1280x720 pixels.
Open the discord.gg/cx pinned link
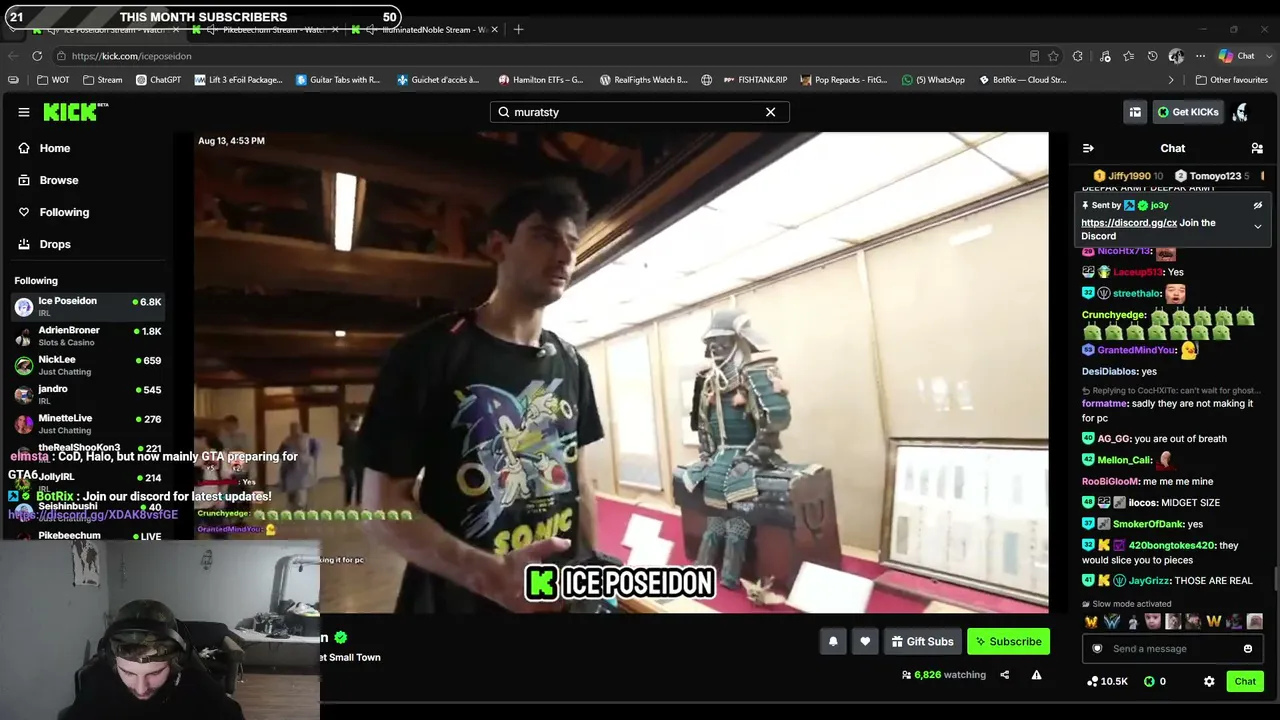1129,223
